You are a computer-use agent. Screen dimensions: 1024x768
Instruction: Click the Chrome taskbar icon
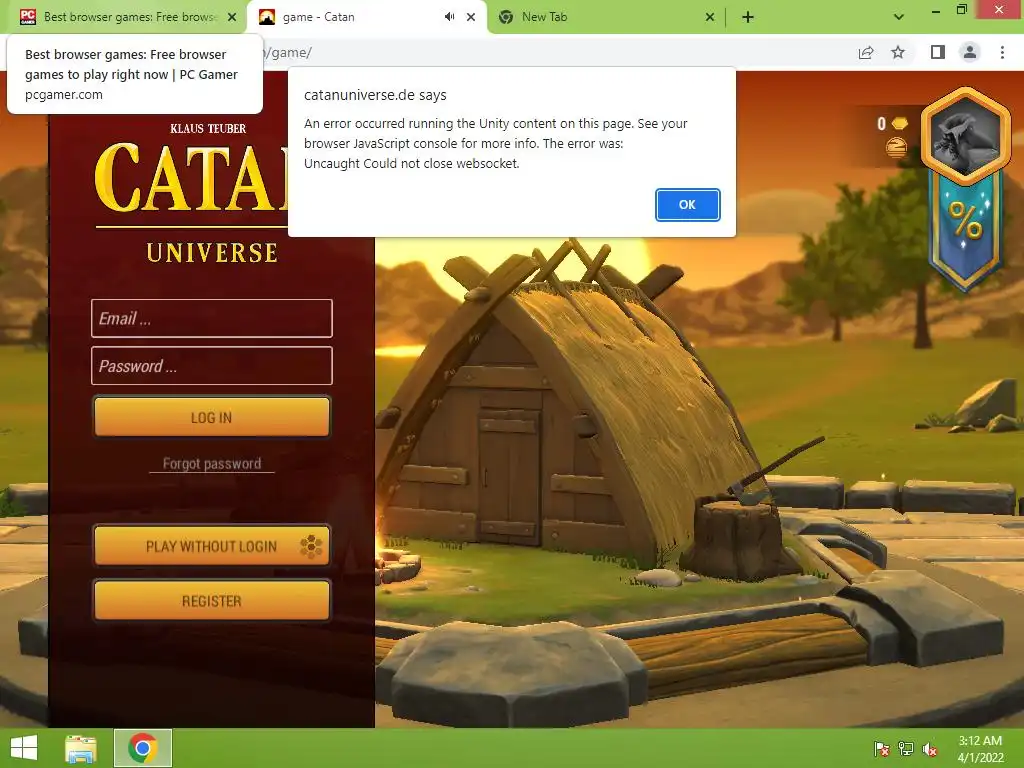coord(142,748)
